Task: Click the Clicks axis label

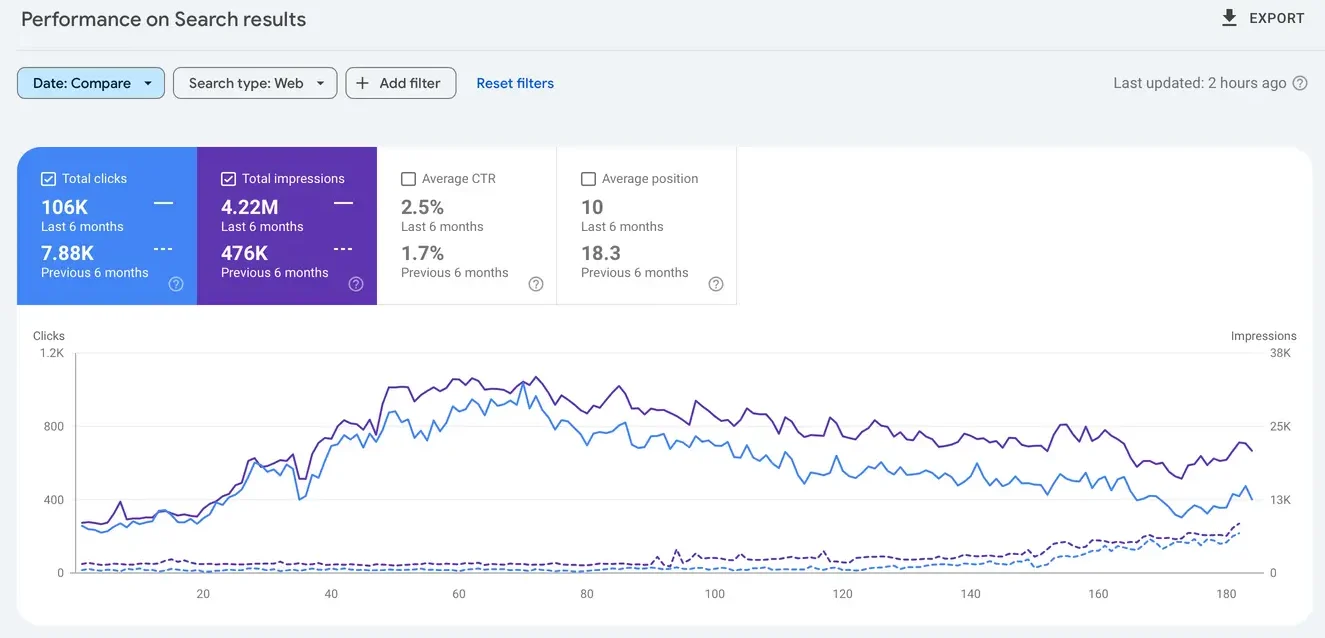Action: [x=49, y=336]
